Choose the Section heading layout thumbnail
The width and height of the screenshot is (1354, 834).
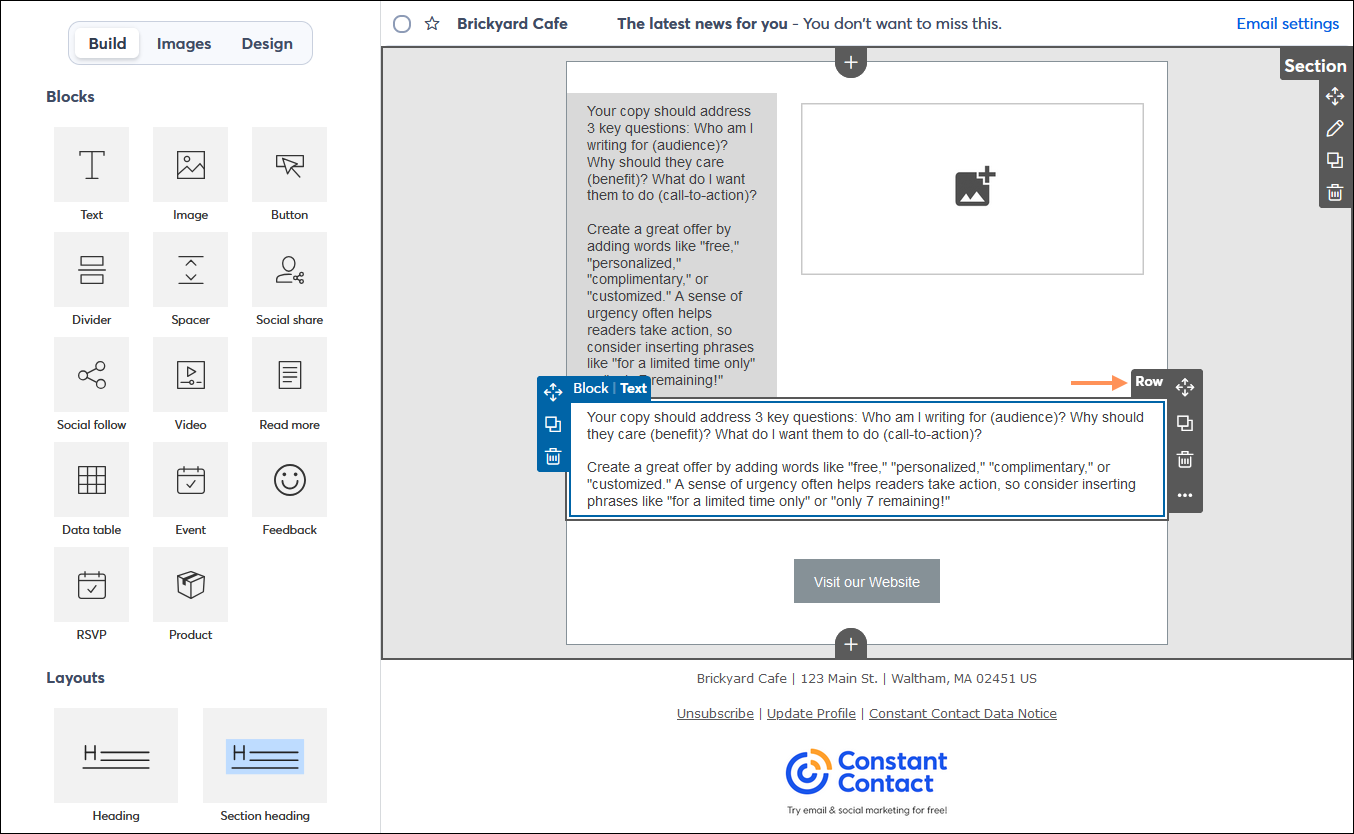(x=265, y=755)
